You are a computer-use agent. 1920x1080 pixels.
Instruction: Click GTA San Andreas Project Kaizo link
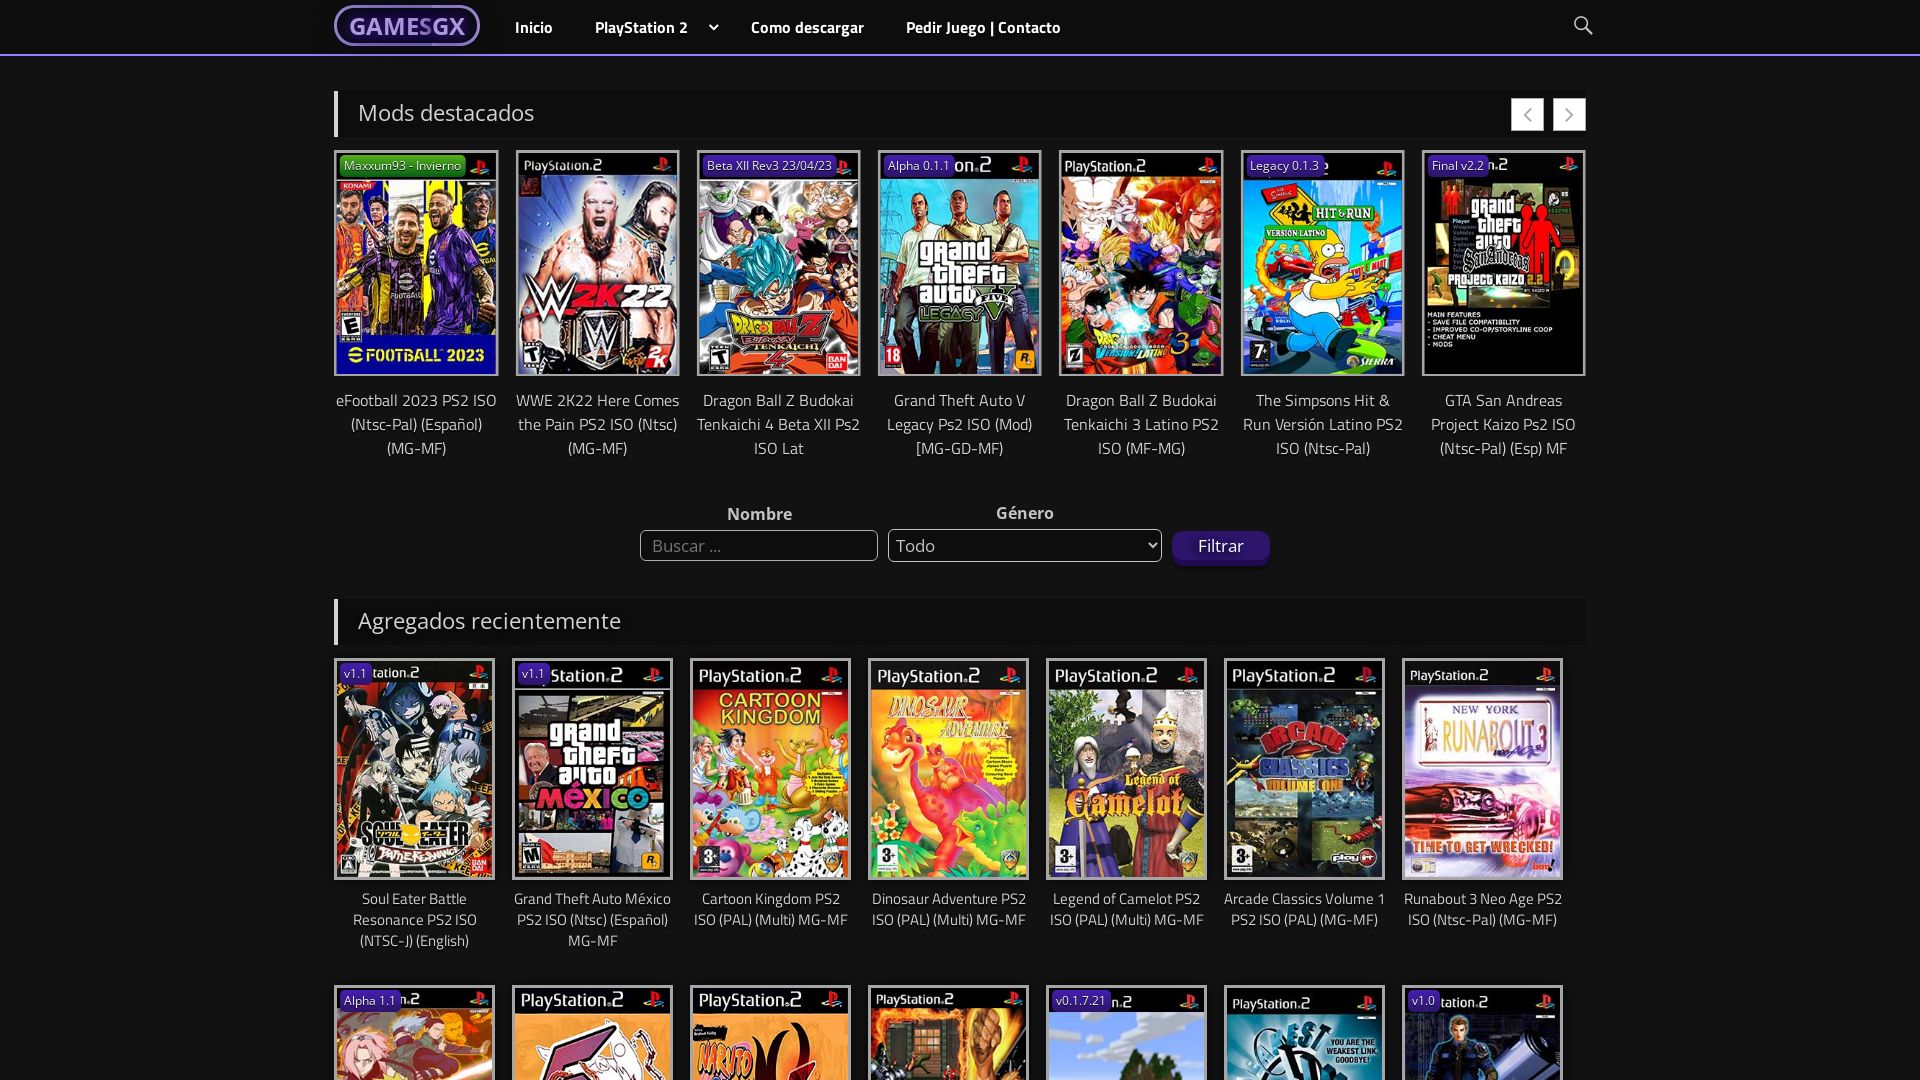coord(1503,424)
